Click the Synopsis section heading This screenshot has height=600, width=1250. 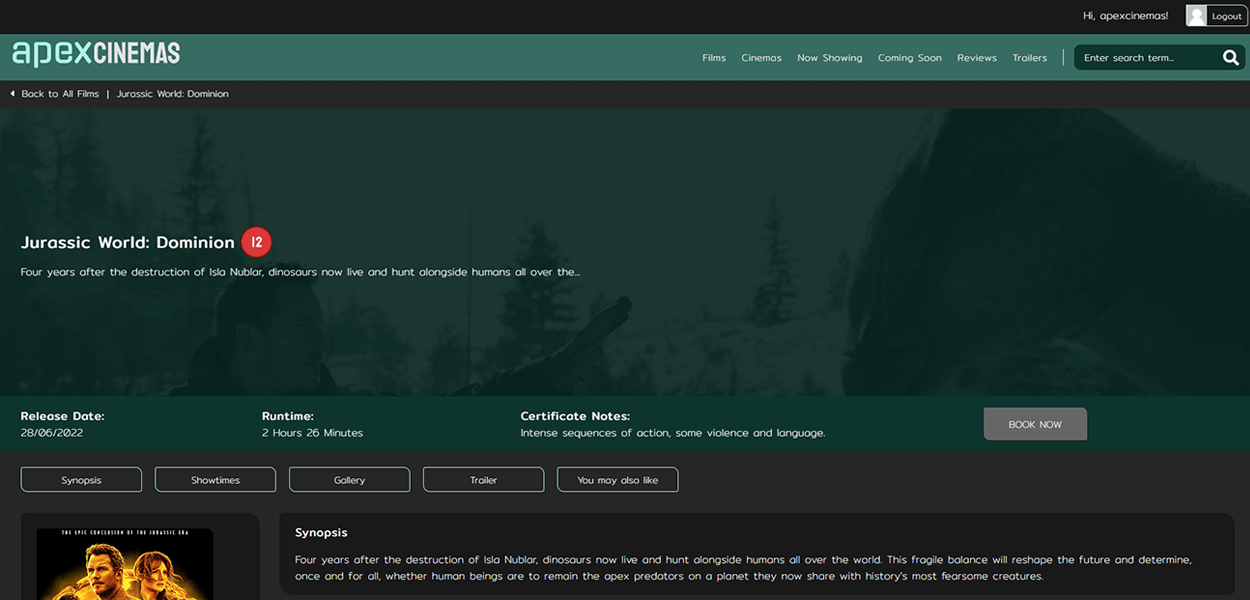[321, 533]
